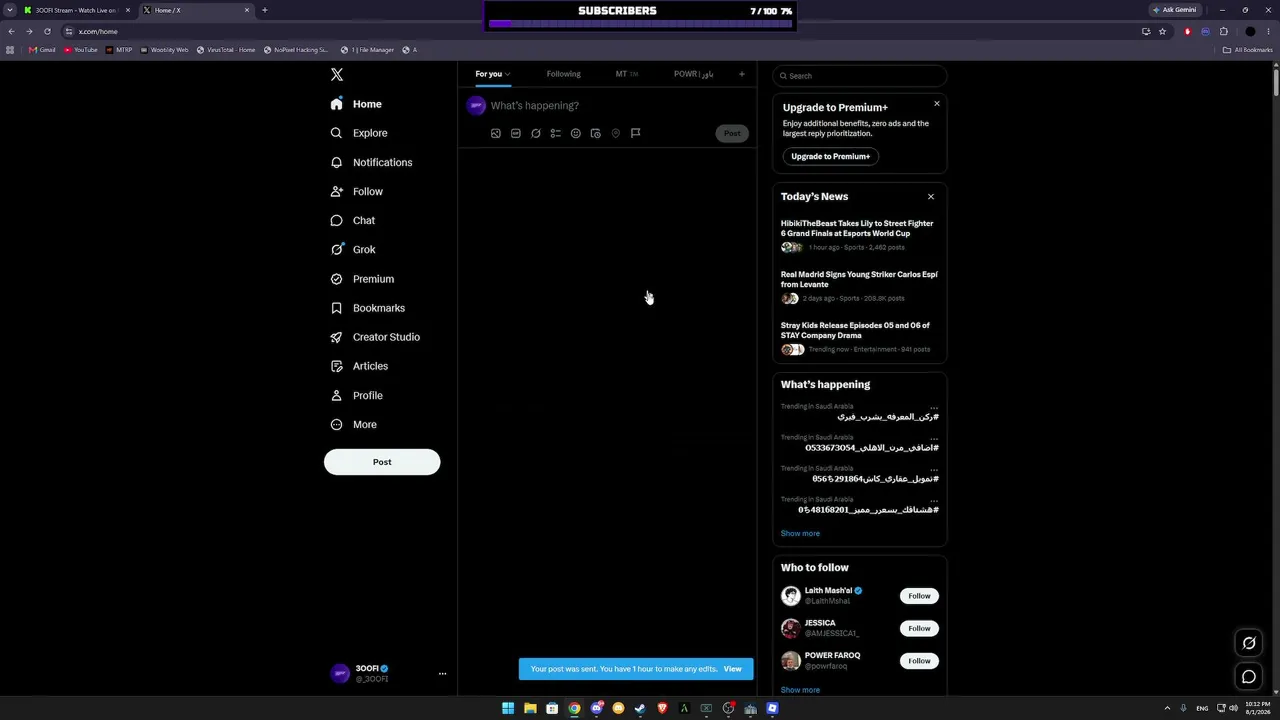Open the floating chat messages button
The height and width of the screenshot is (720, 1280).
tap(1249, 677)
